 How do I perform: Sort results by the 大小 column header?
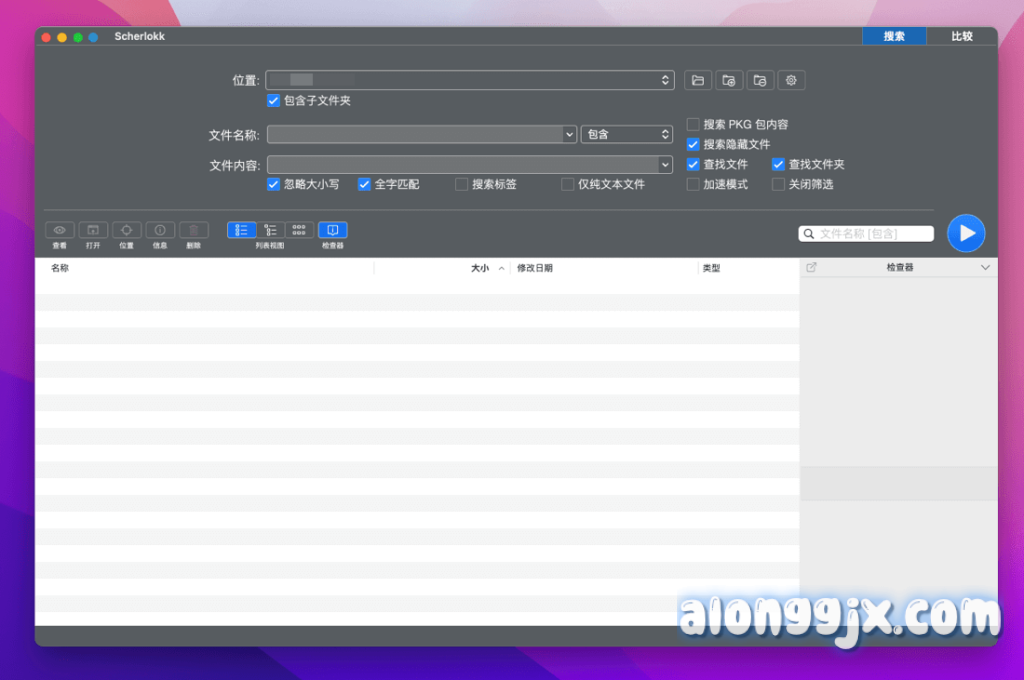[x=480, y=268]
